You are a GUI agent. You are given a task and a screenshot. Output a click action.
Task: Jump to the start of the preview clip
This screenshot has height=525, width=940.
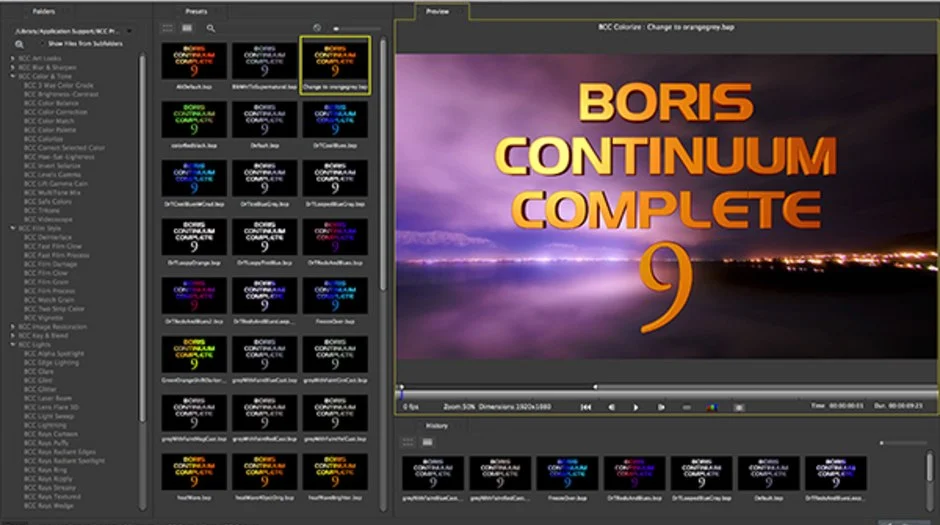point(585,407)
